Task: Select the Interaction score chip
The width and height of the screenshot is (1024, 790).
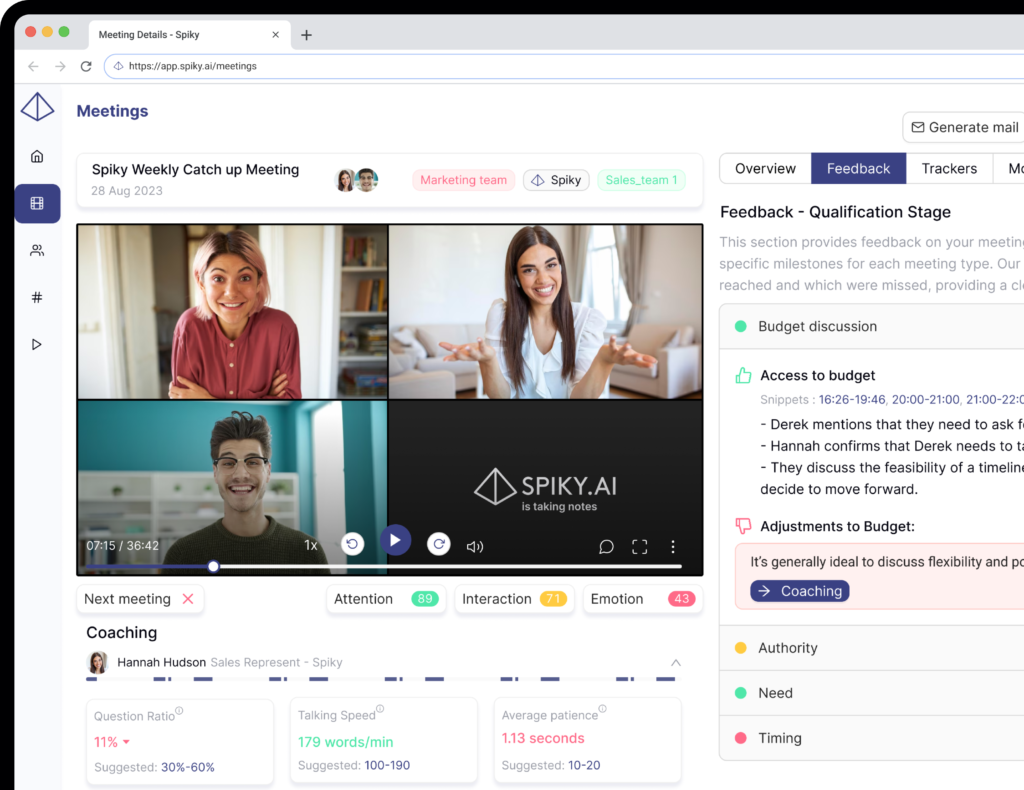Action: pyautogui.click(x=514, y=599)
